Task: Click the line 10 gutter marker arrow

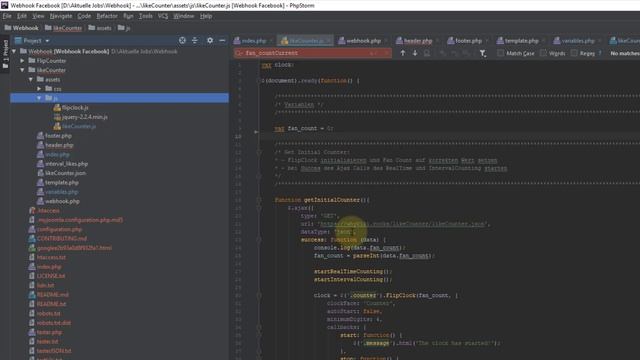Action: (256, 132)
